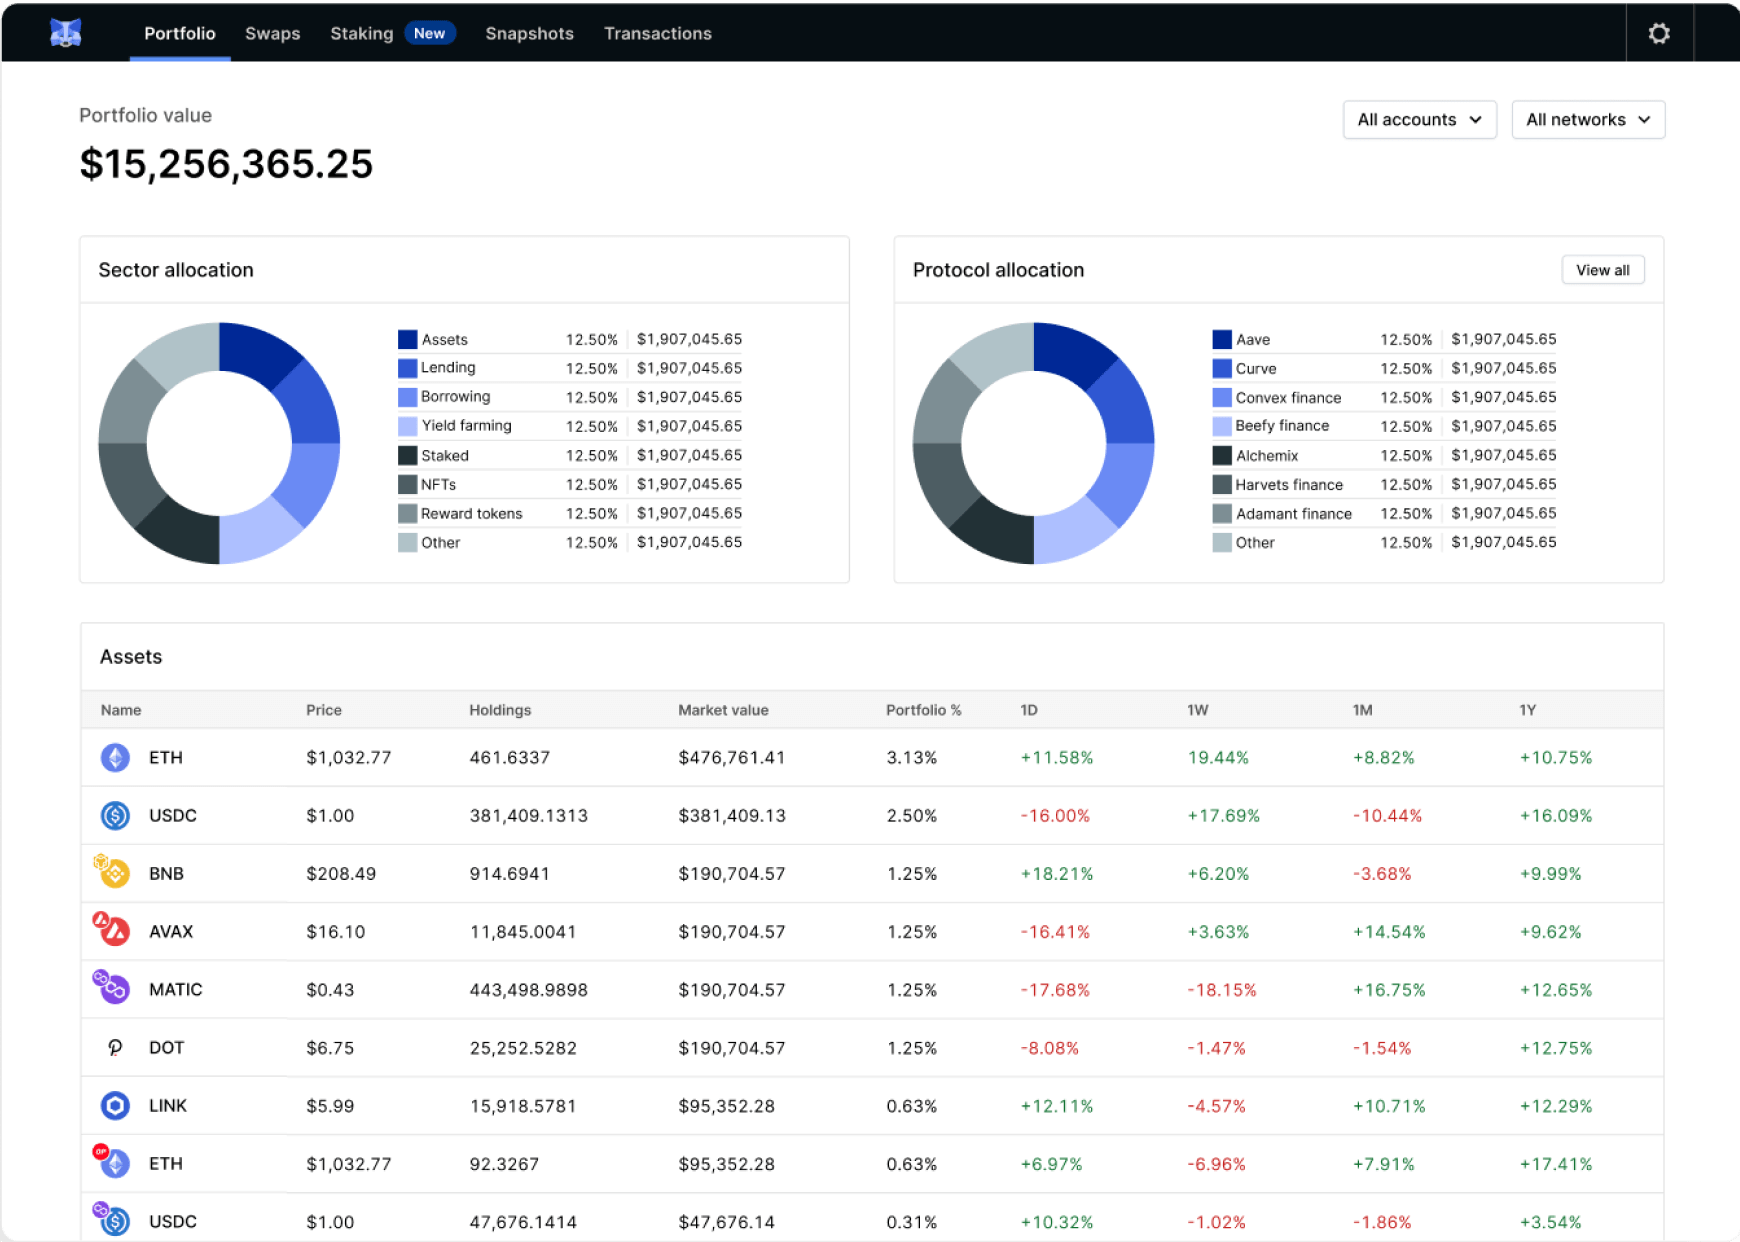Sort by the 1Y column header

pyautogui.click(x=1528, y=710)
